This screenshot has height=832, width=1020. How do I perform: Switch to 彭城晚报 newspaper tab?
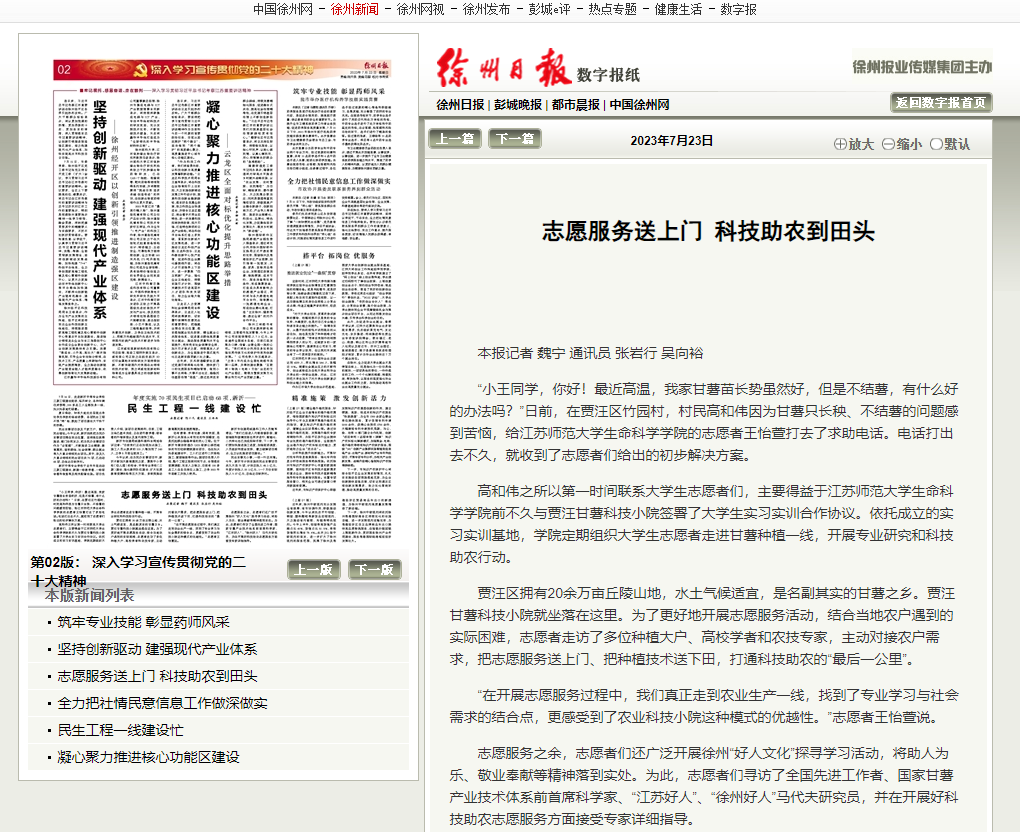517,105
